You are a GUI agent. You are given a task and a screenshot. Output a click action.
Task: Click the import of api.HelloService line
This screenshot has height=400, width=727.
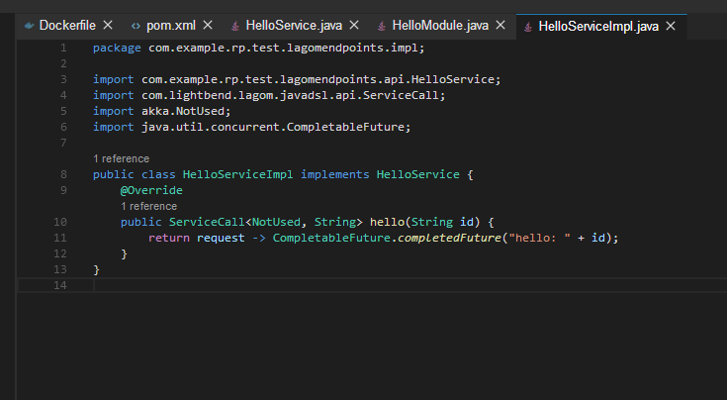(297, 79)
